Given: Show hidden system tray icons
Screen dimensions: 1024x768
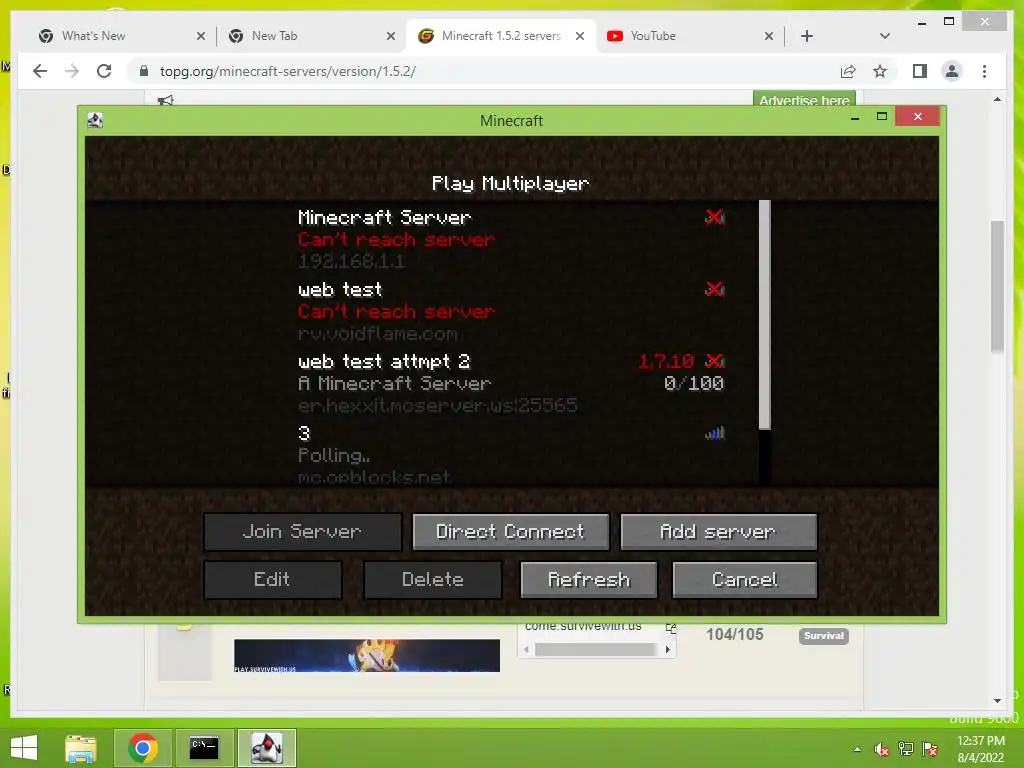Looking at the screenshot, I should click(857, 749).
